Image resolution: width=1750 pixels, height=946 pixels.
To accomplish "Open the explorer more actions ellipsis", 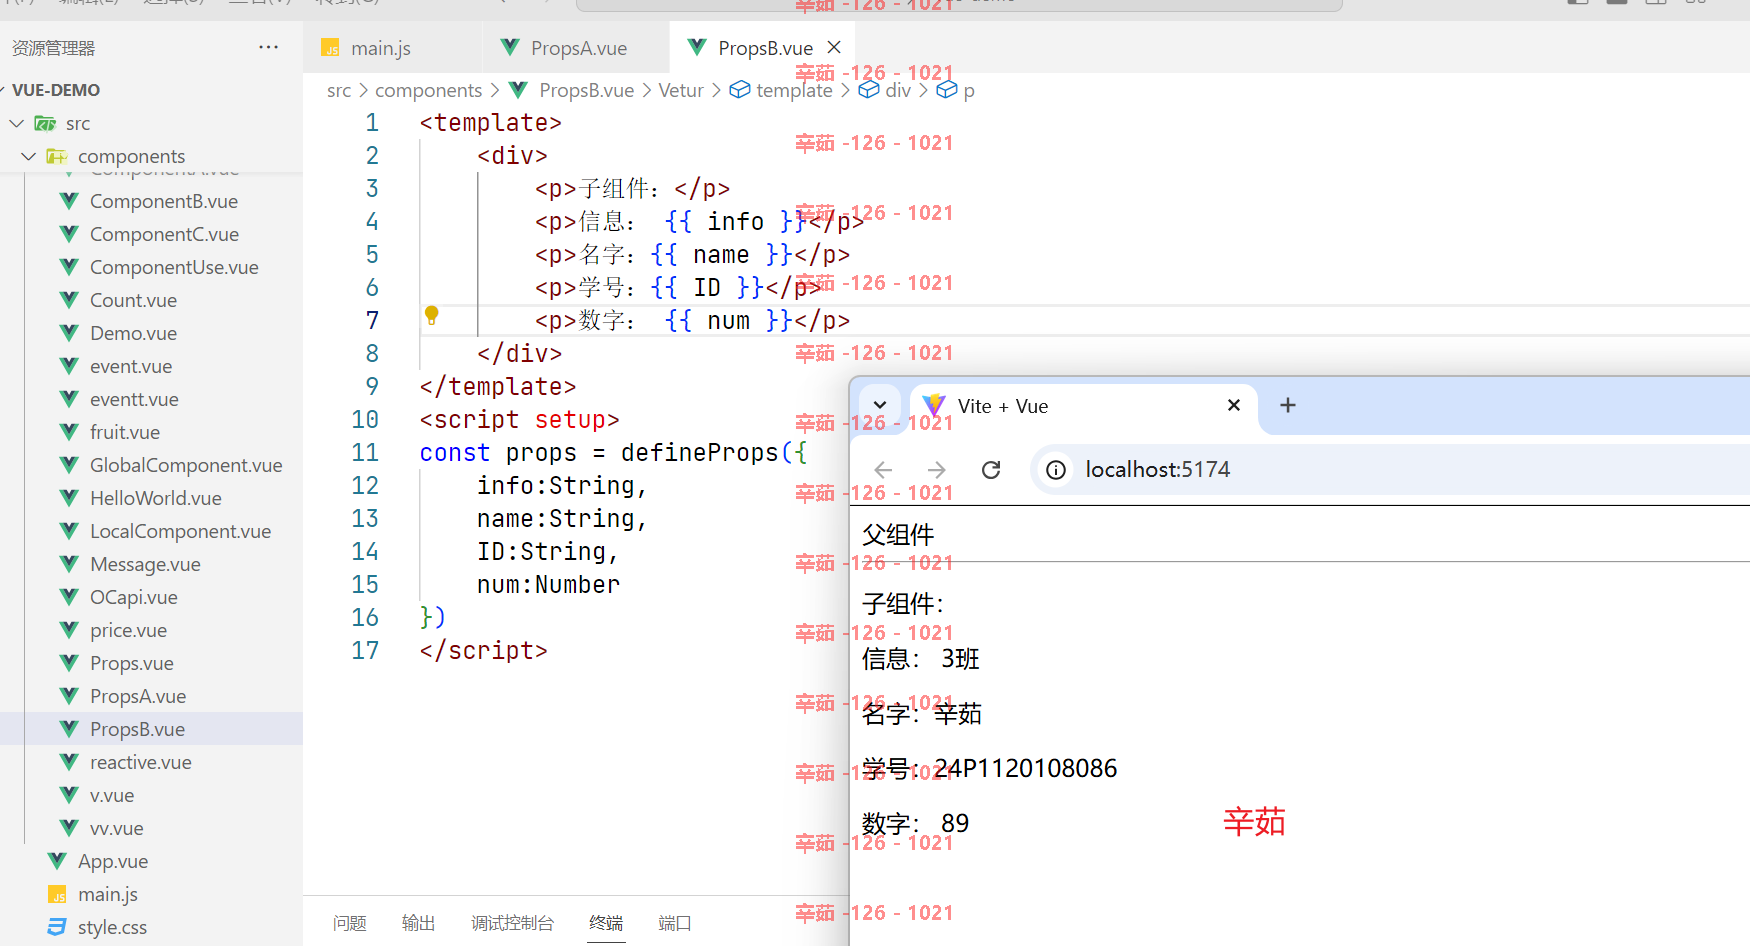I will [x=268, y=47].
